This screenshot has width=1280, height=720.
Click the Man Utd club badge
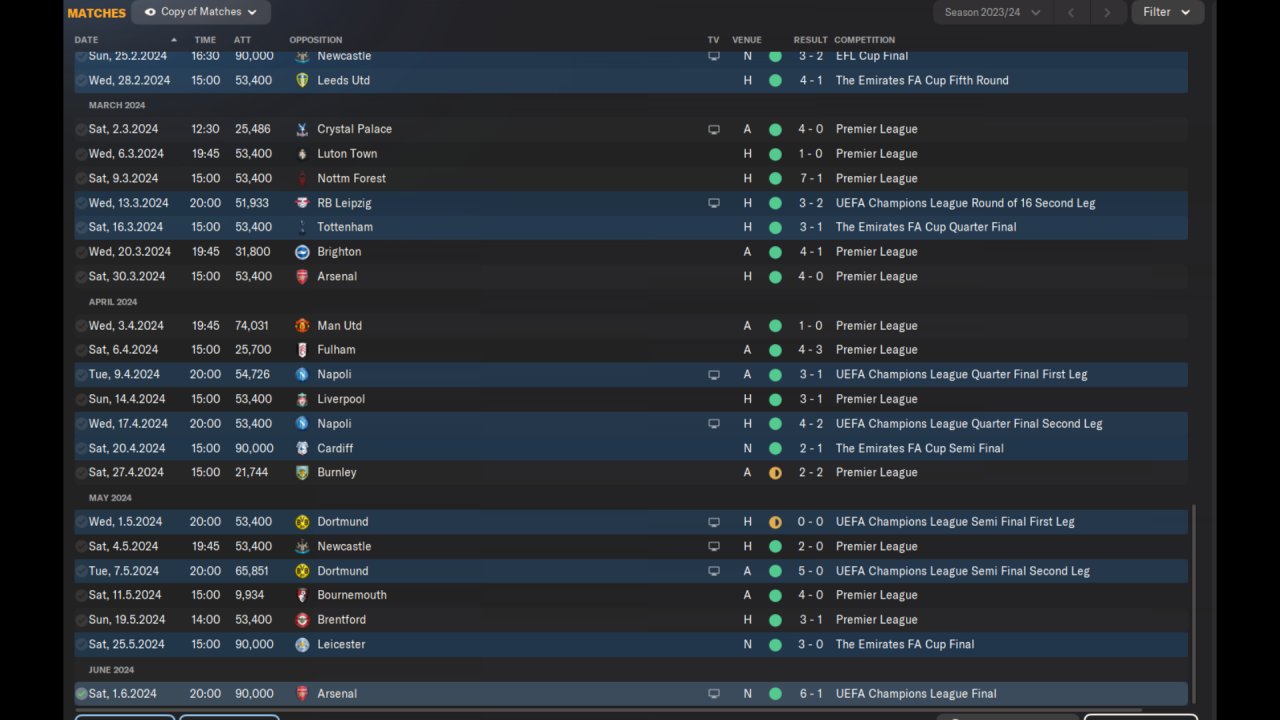(302, 326)
